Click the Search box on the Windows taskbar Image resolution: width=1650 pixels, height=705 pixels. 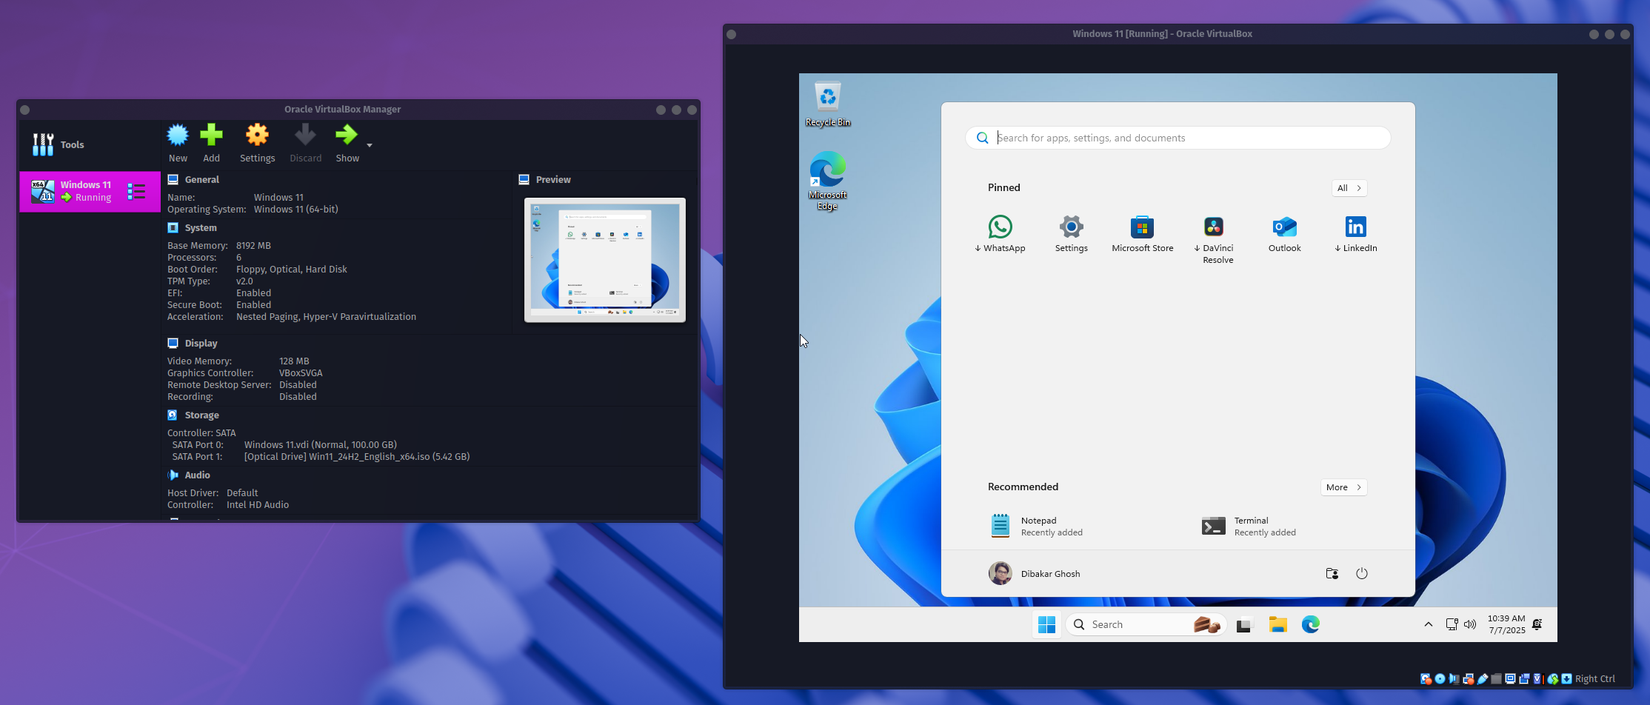click(x=1145, y=624)
